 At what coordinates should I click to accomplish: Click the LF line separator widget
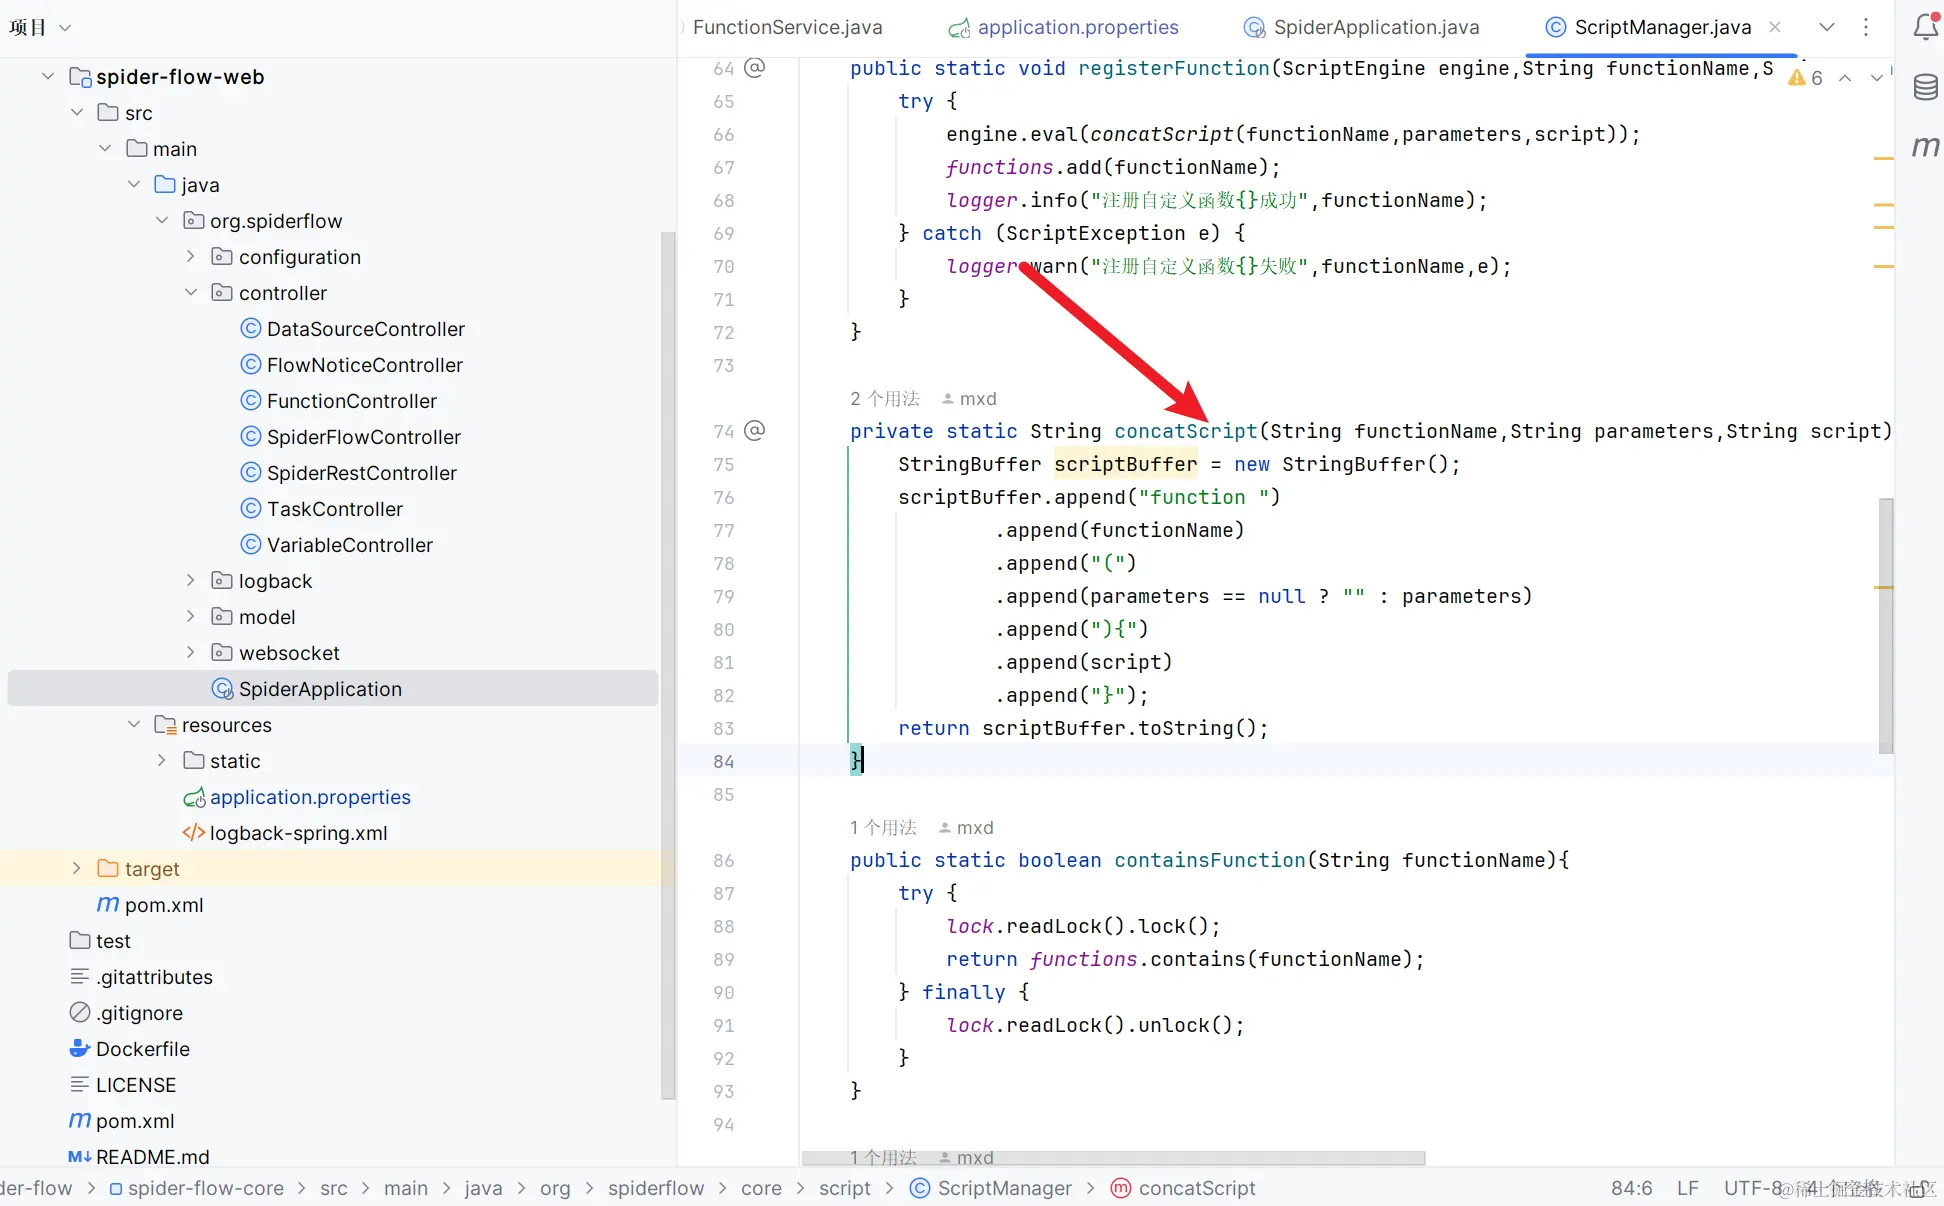(x=1687, y=1188)
